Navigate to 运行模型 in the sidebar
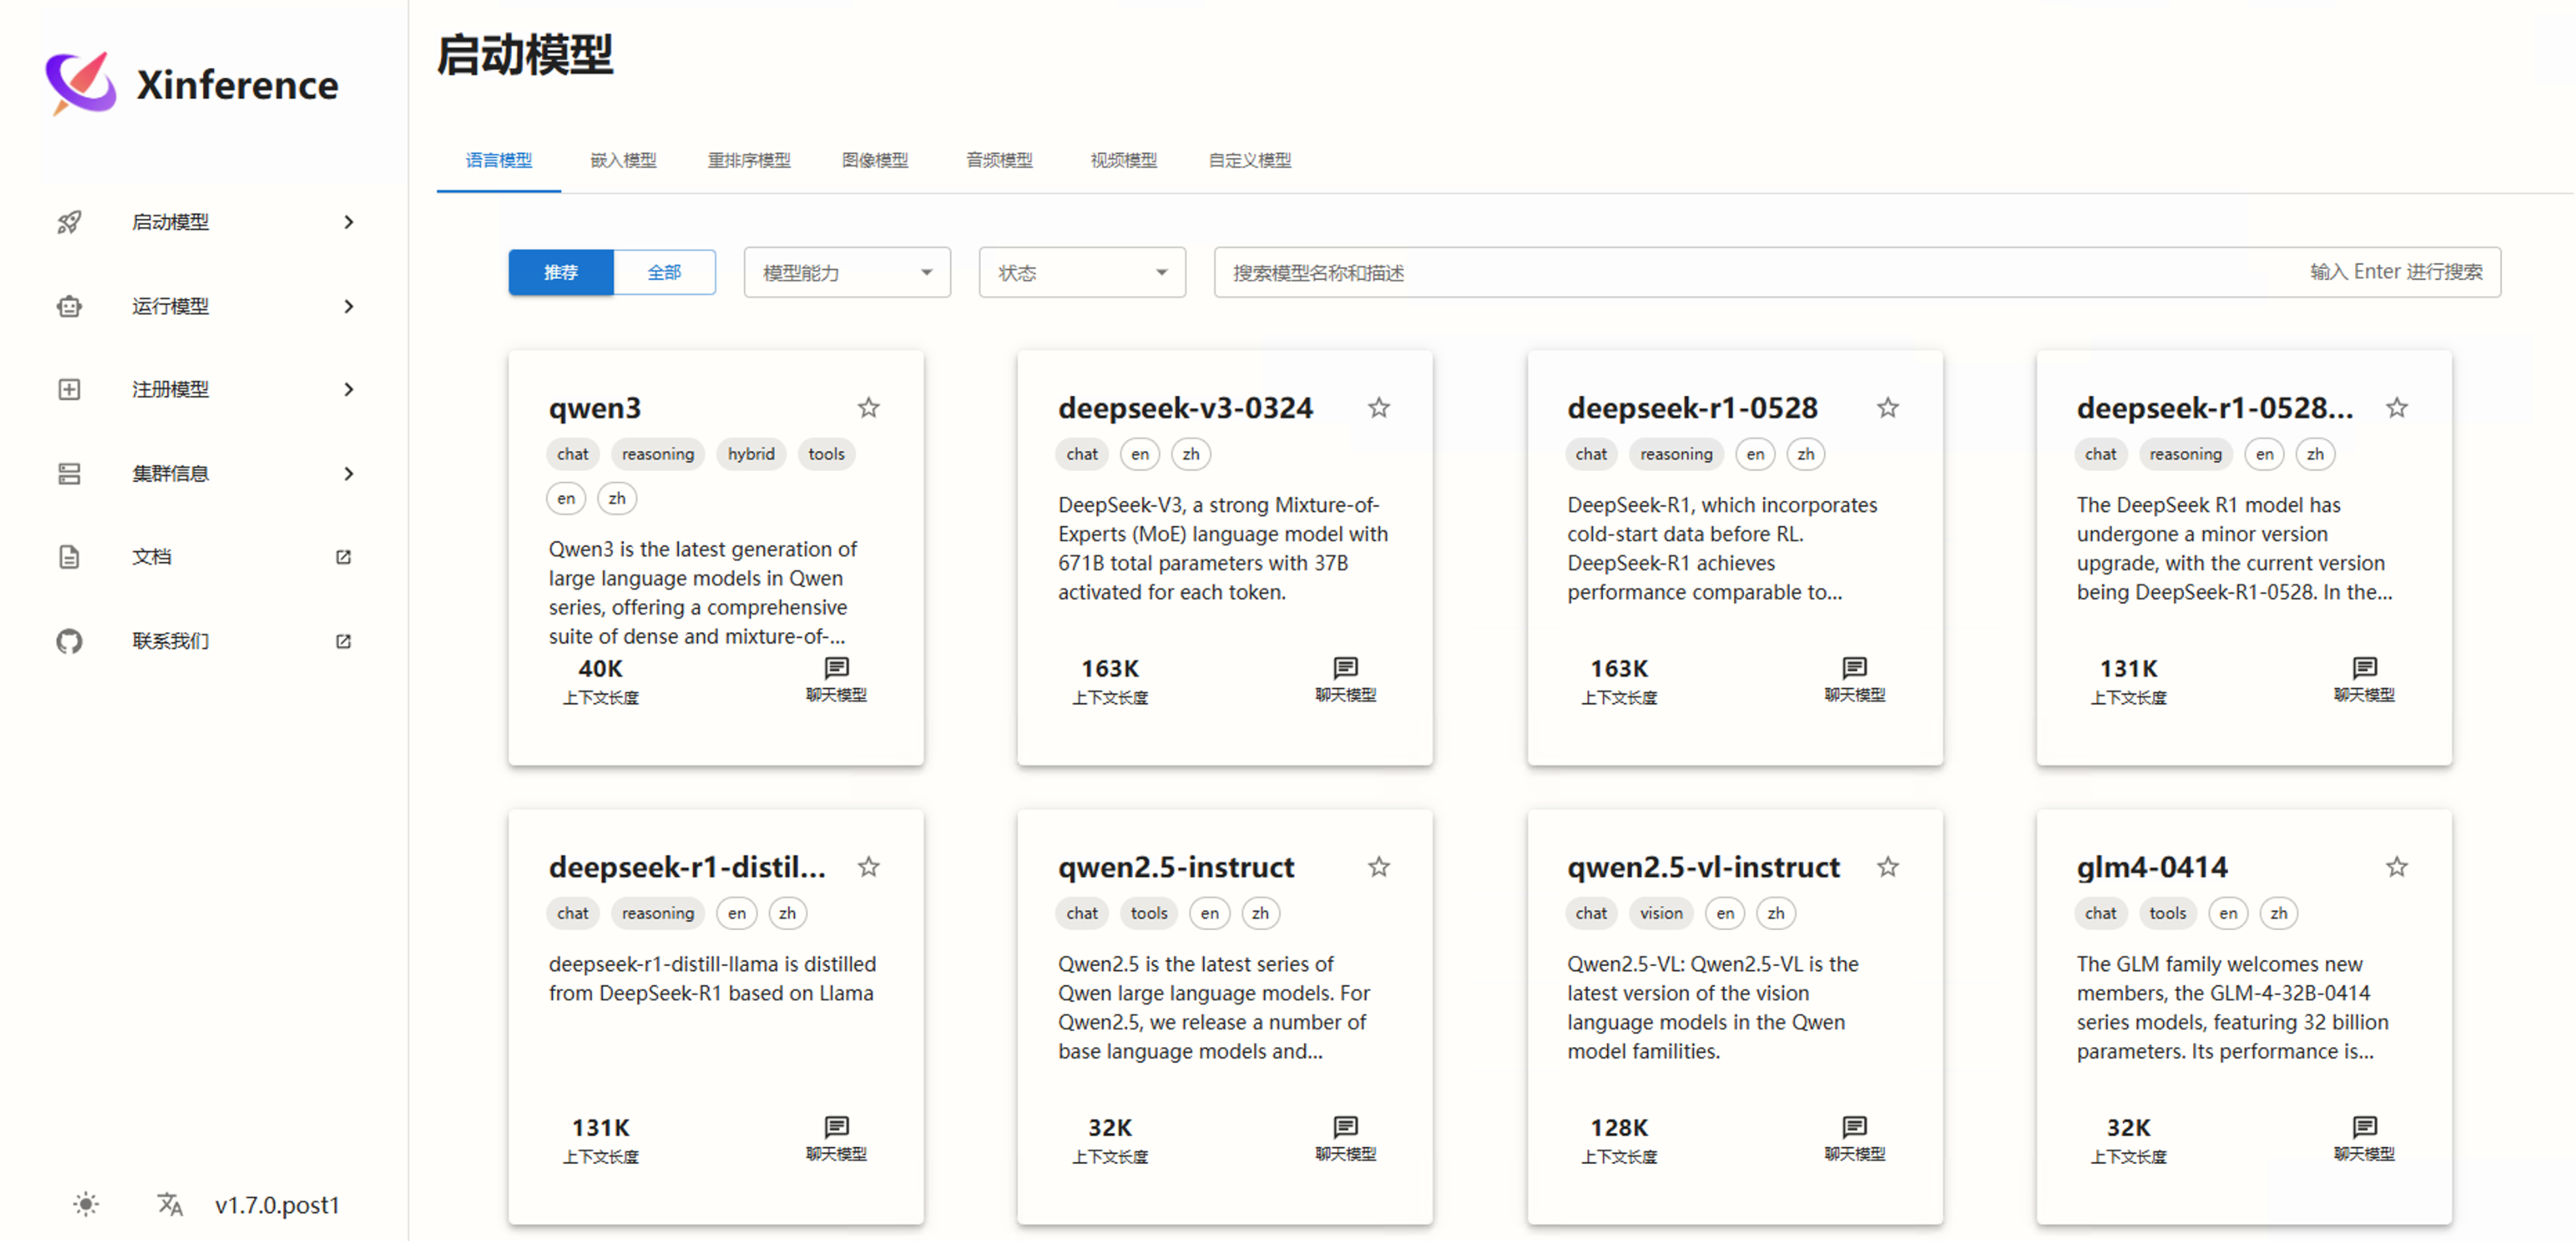 pyautogui.click(x=171, y=306)
